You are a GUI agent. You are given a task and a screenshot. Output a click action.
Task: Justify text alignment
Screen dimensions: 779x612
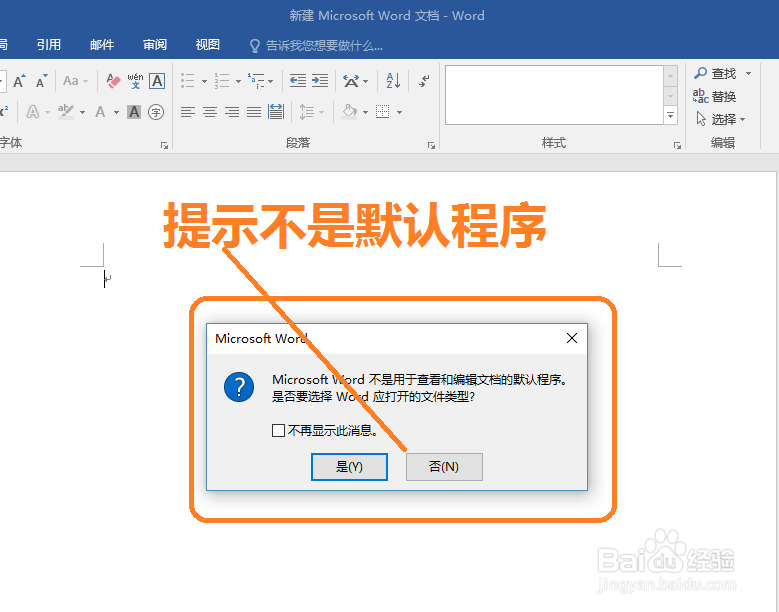(254, 112)
